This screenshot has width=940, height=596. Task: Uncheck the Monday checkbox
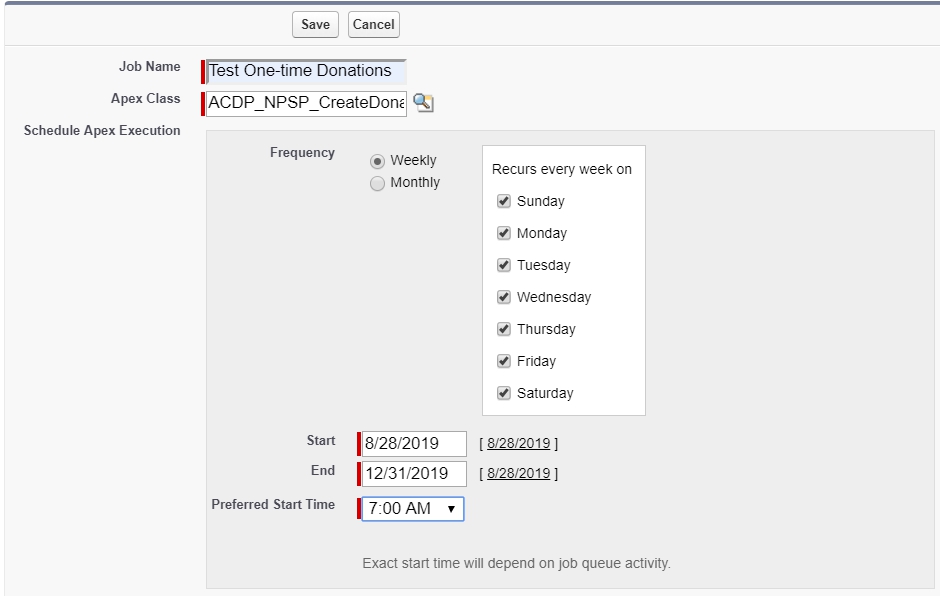tap(504, 233)
